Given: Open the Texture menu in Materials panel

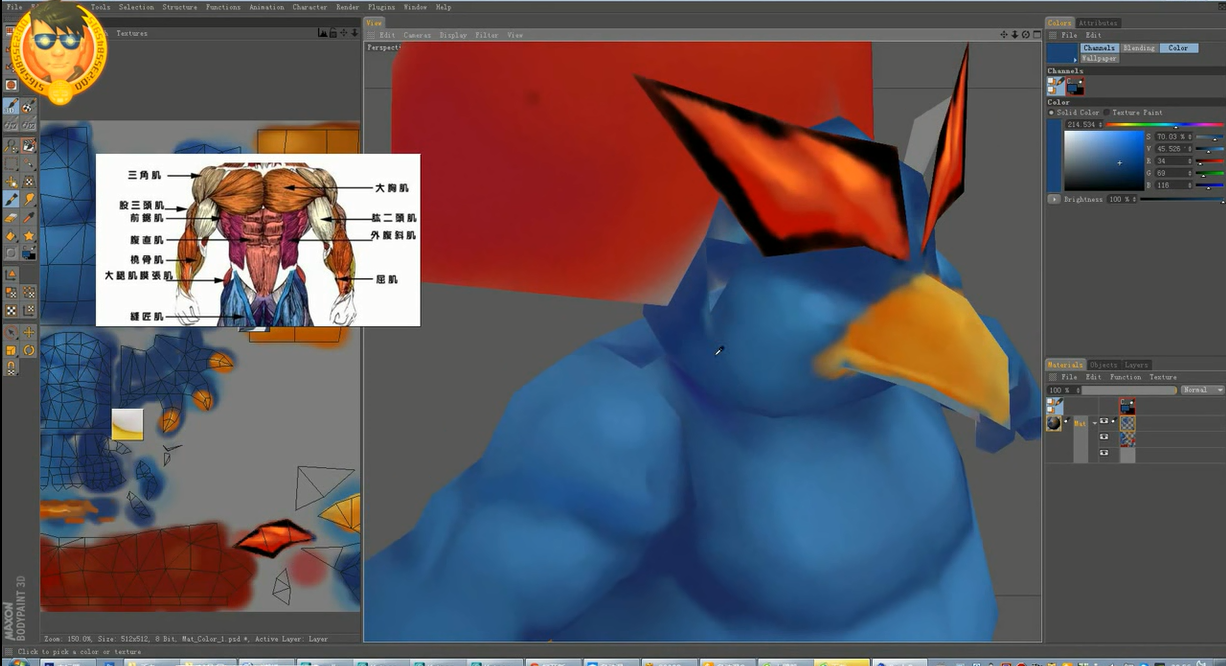Looking at the screenshot, I should coord(1163,377).
